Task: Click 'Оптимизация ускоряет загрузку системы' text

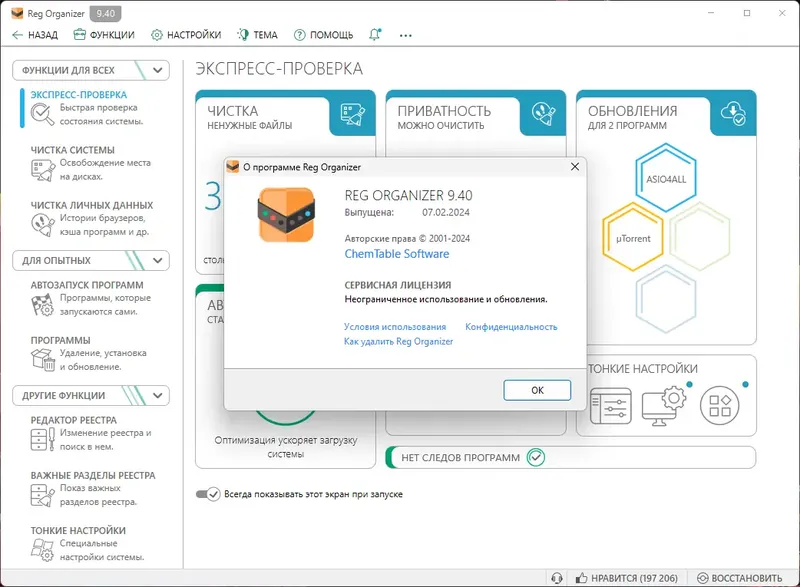Action: coord(286,447)
